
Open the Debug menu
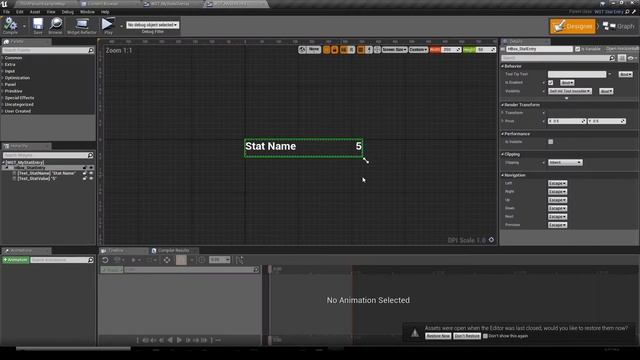coord(67,12)
